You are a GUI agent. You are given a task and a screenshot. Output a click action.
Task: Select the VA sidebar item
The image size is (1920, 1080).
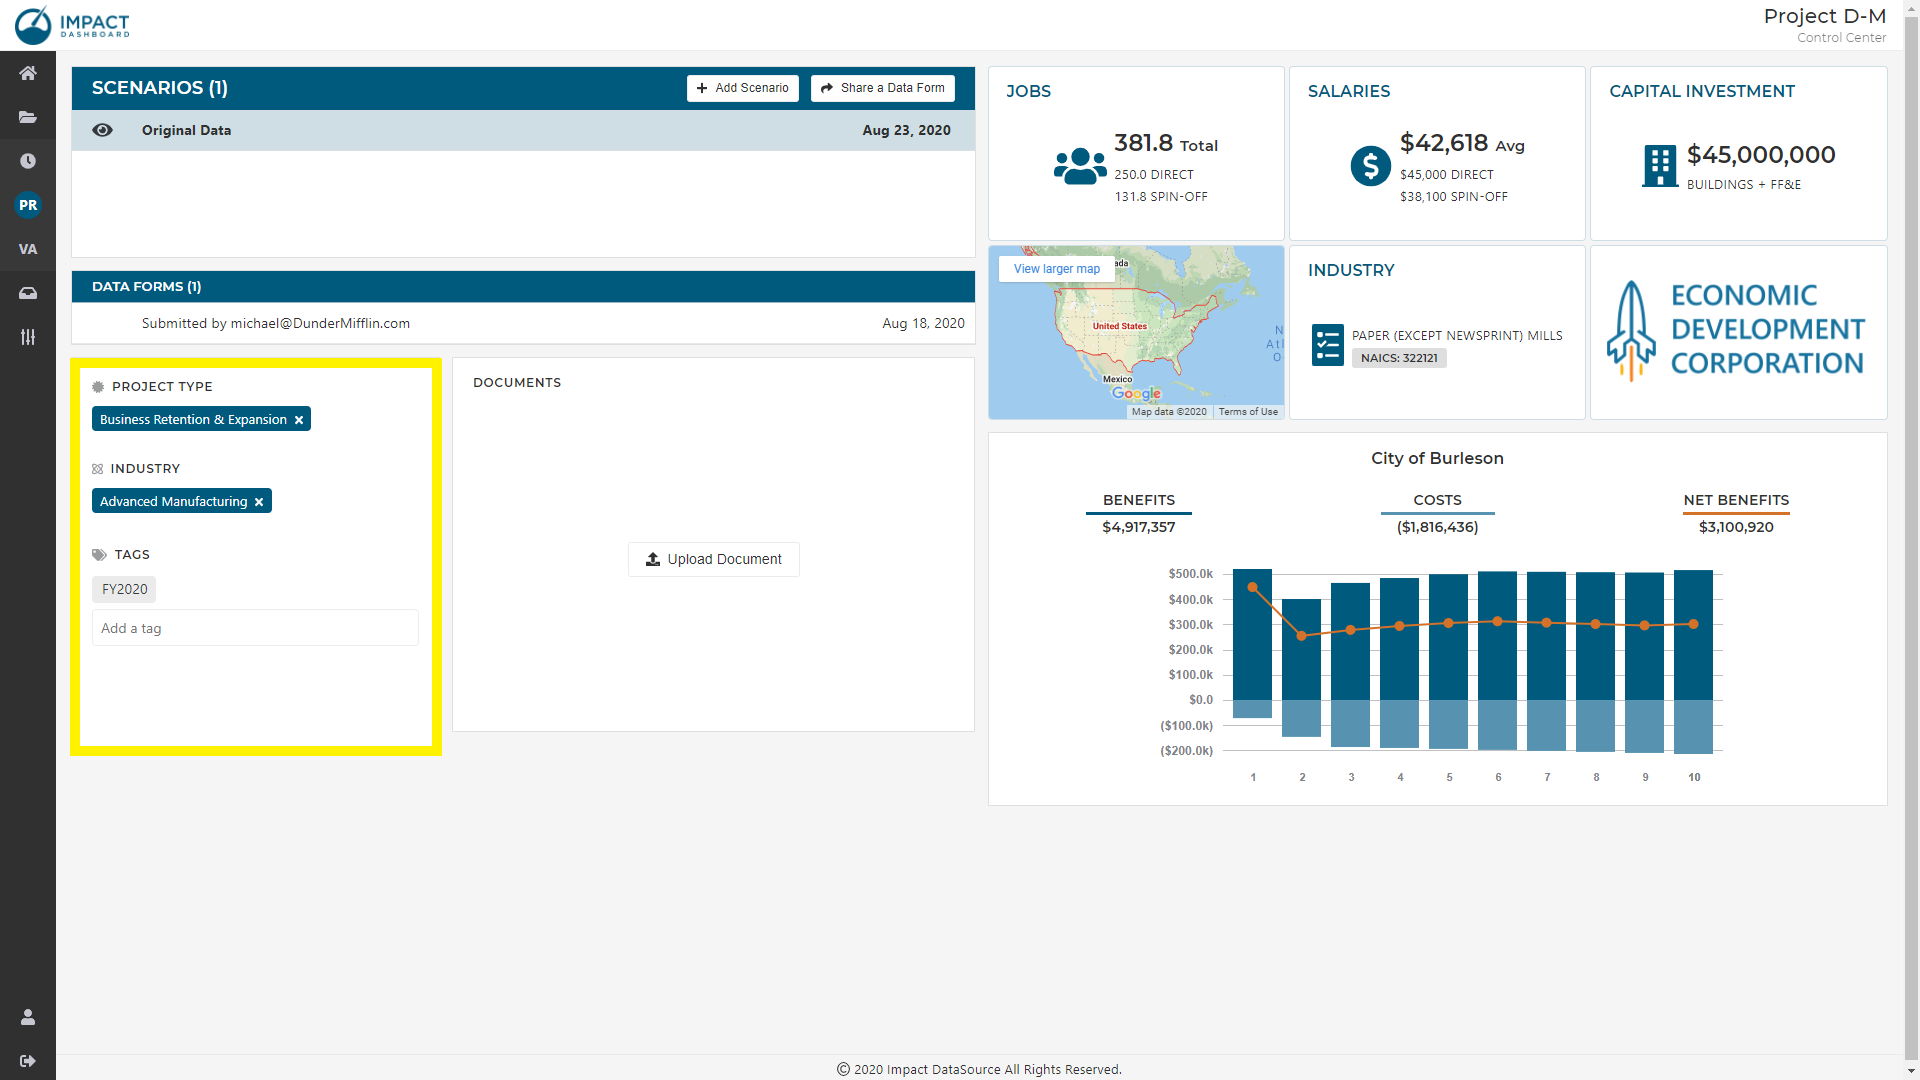click(x=28, y=249)
